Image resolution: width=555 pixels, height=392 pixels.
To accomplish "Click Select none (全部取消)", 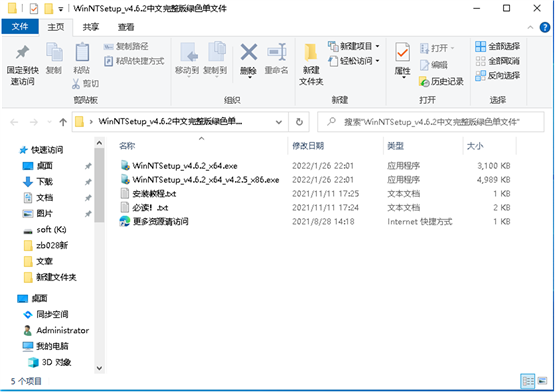I will pos(498,61).
